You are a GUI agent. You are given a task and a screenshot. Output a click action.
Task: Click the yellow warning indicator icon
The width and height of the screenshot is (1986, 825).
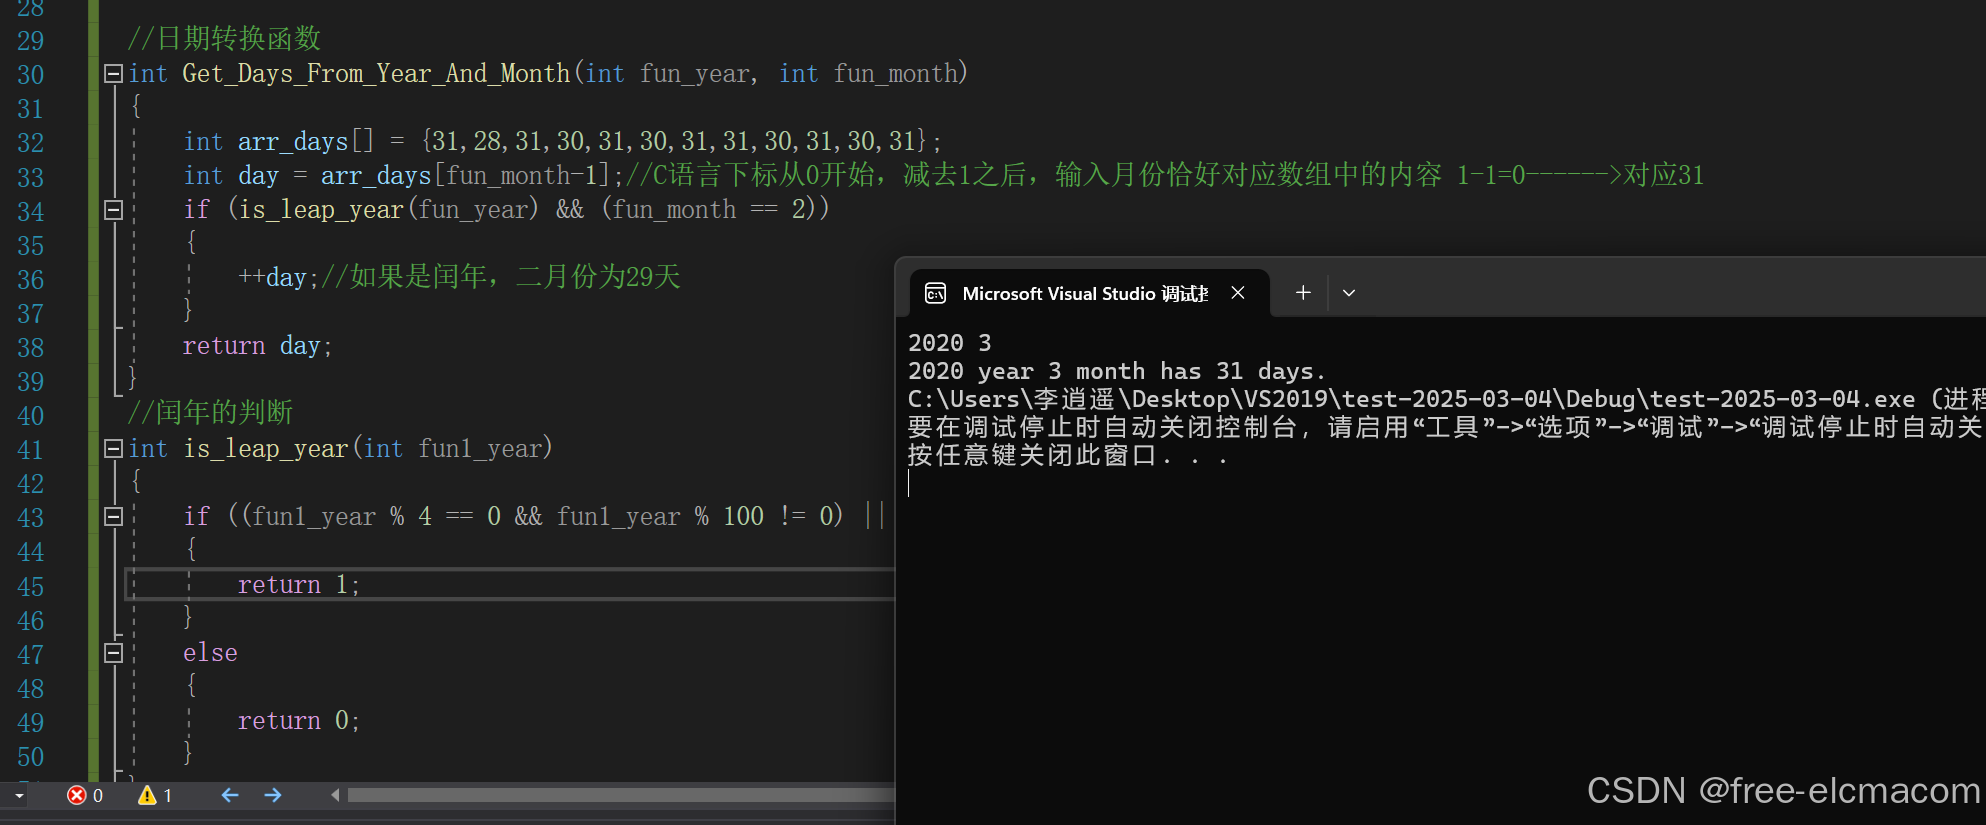[x=147, y=795]
